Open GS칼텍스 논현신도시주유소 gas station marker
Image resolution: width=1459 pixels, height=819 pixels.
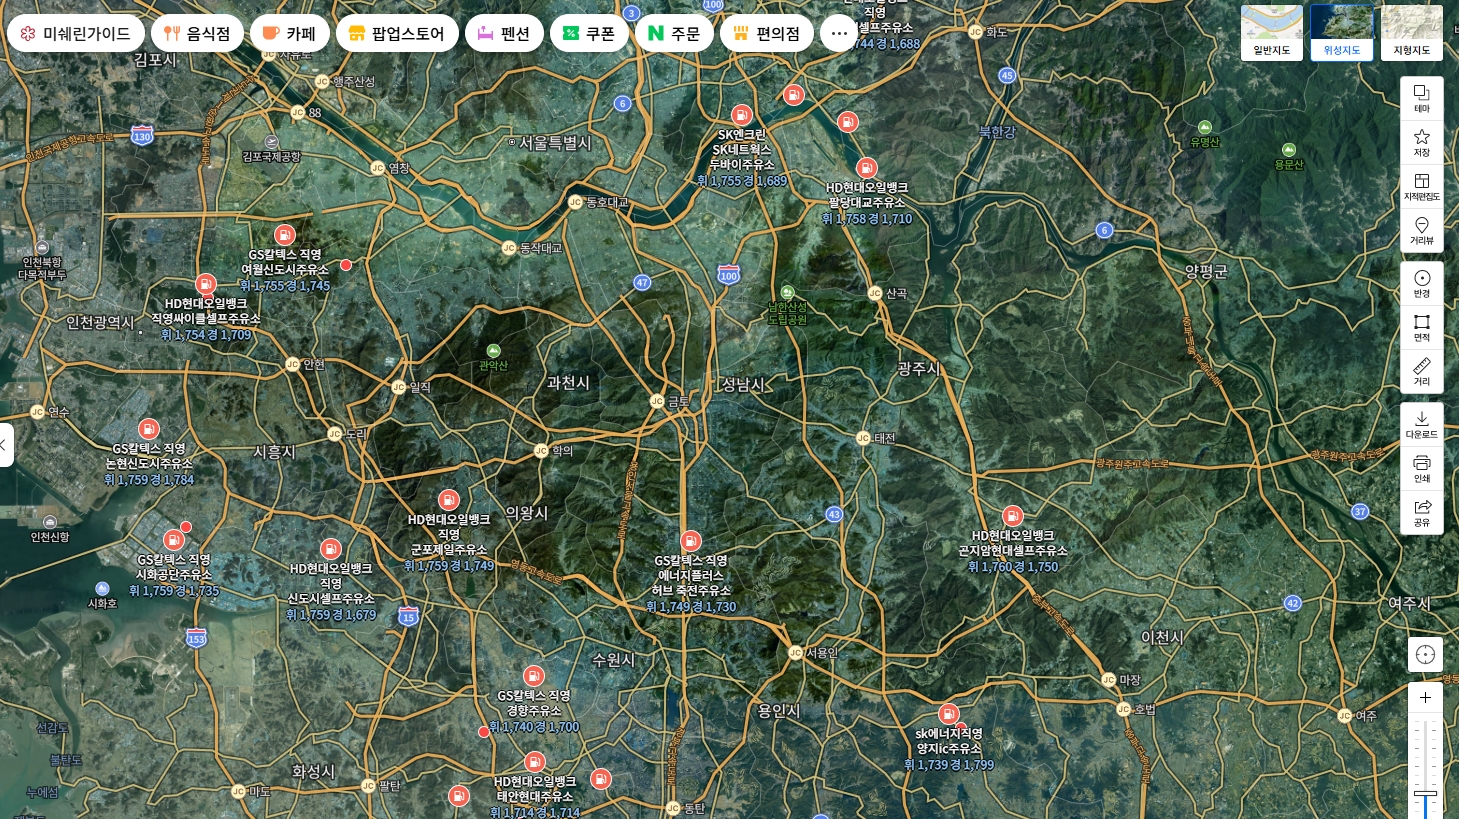point(149,430)
